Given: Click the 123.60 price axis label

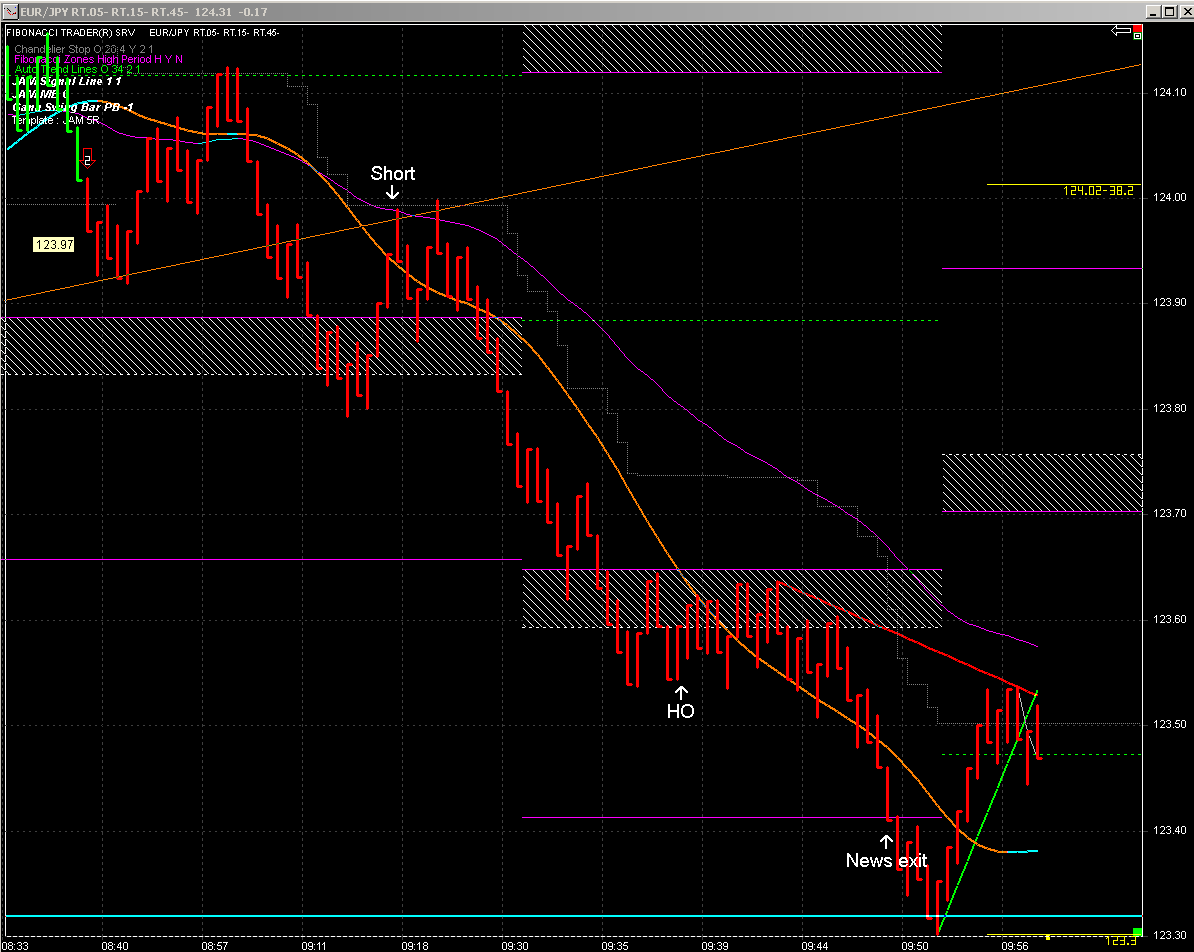Looking at the screenshot, I should (1169, 619).
